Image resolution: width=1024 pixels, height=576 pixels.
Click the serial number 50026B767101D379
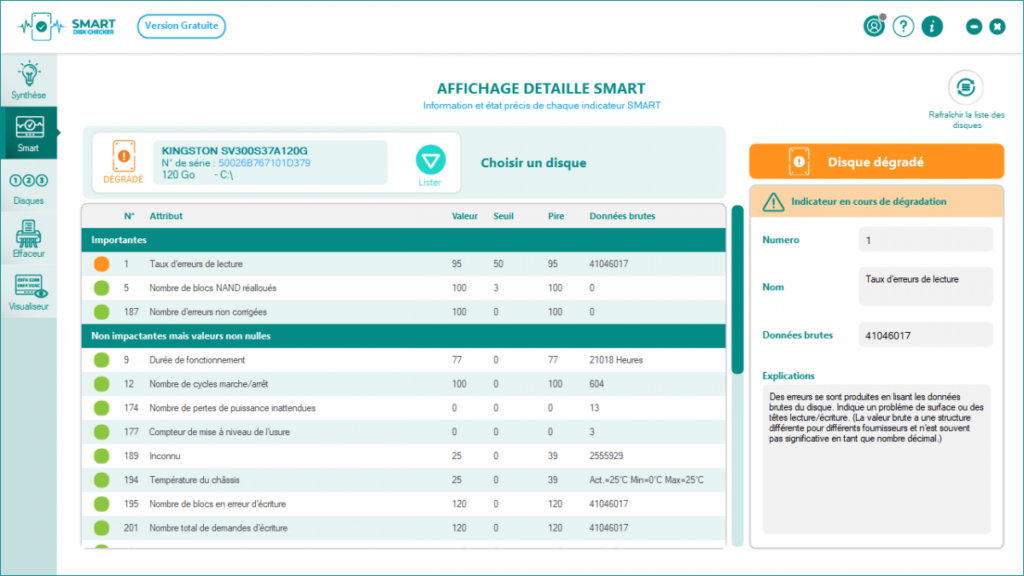click(x=264, y=163)
